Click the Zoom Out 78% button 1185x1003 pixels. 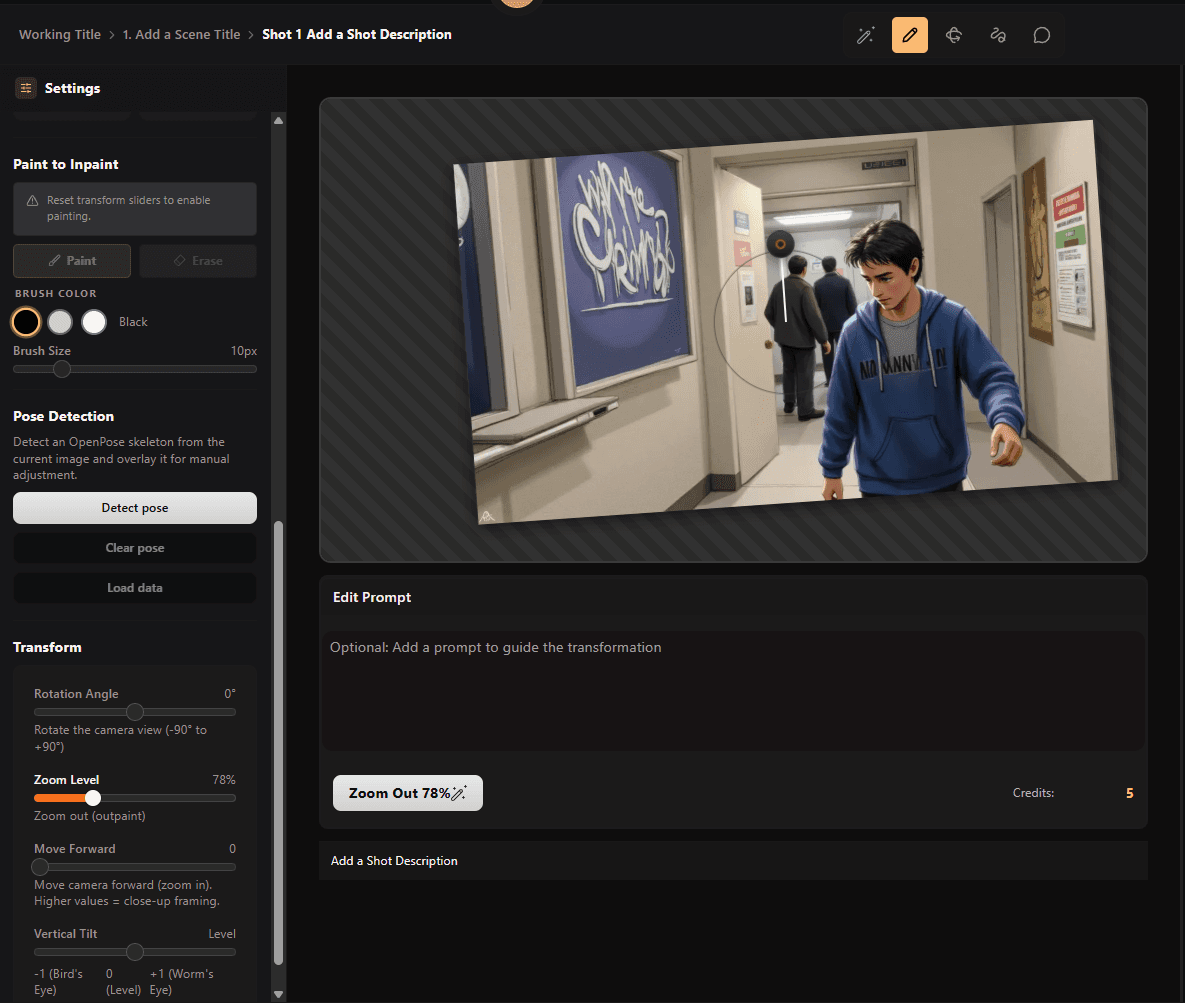407,793
